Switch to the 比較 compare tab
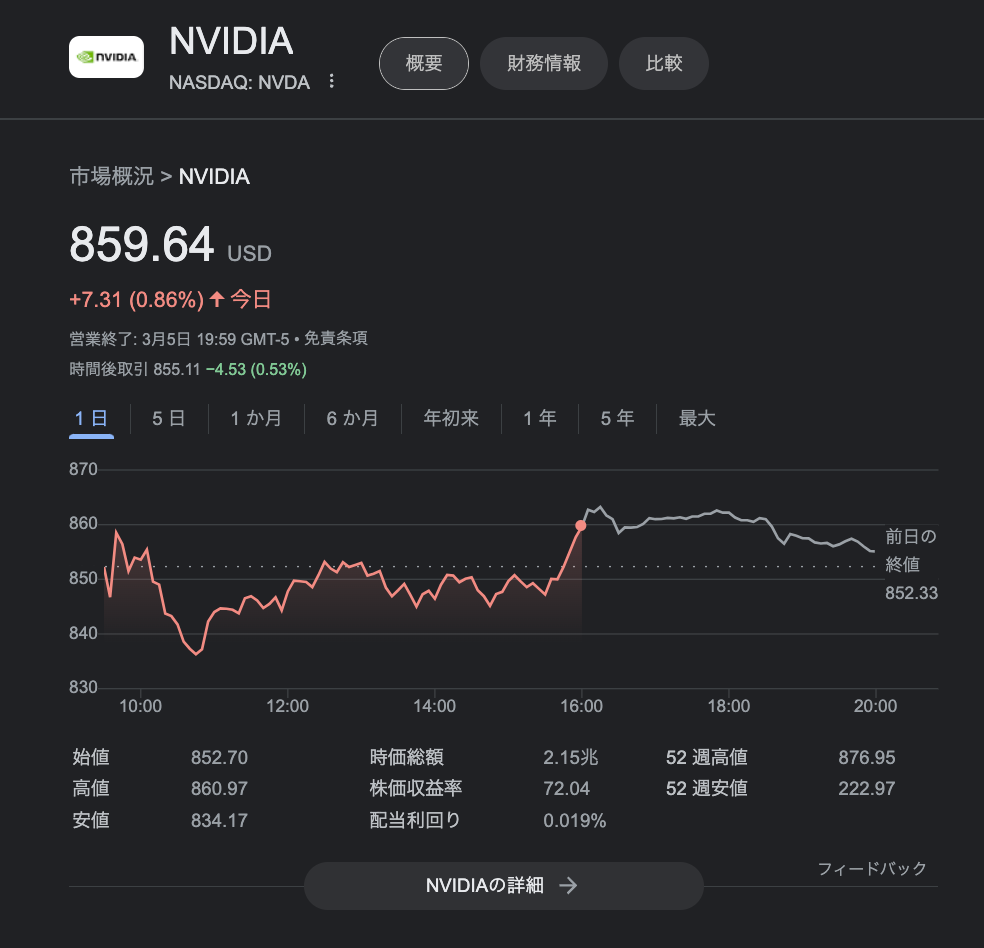This screenshot has width=984, height=948. pyautogui.click(x=663, y=63)
